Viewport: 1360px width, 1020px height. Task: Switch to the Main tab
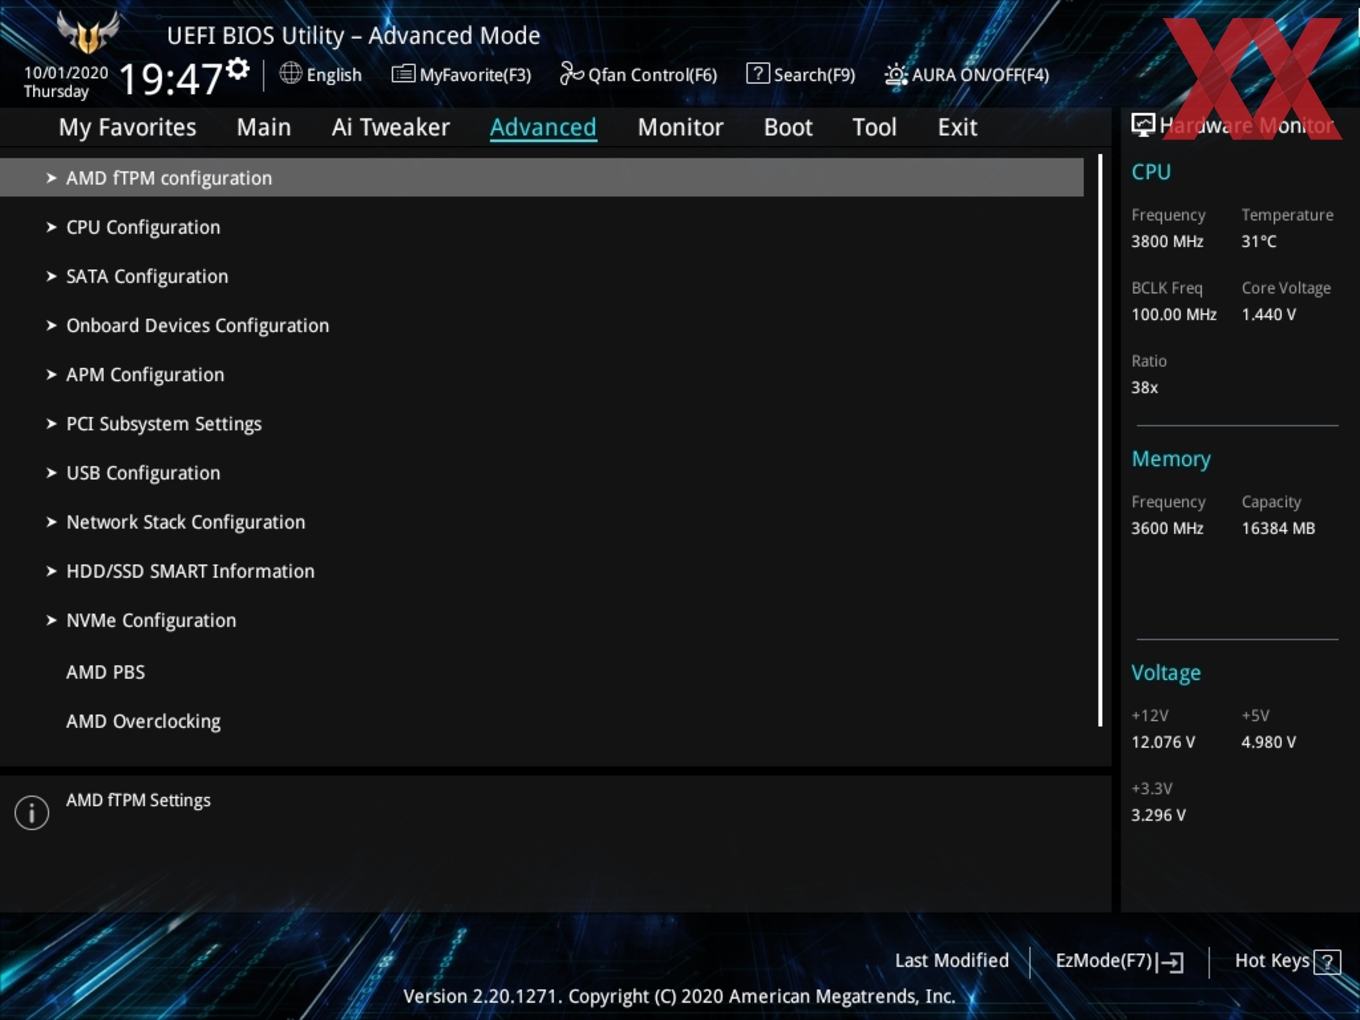tap(264, 127)
